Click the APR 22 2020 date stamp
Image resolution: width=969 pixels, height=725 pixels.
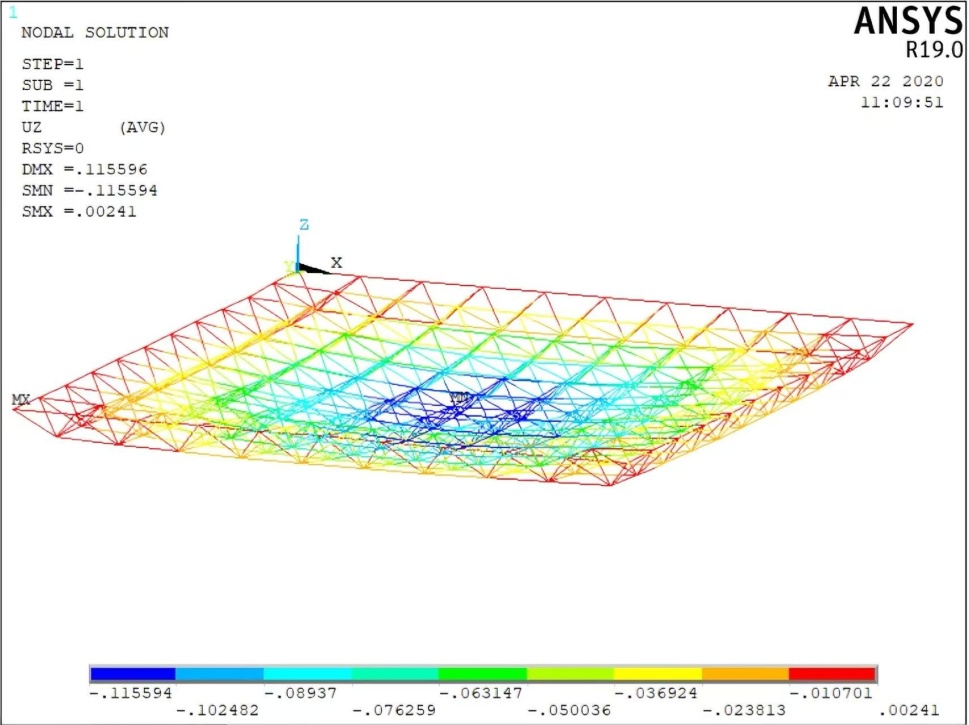pos(886,82)
